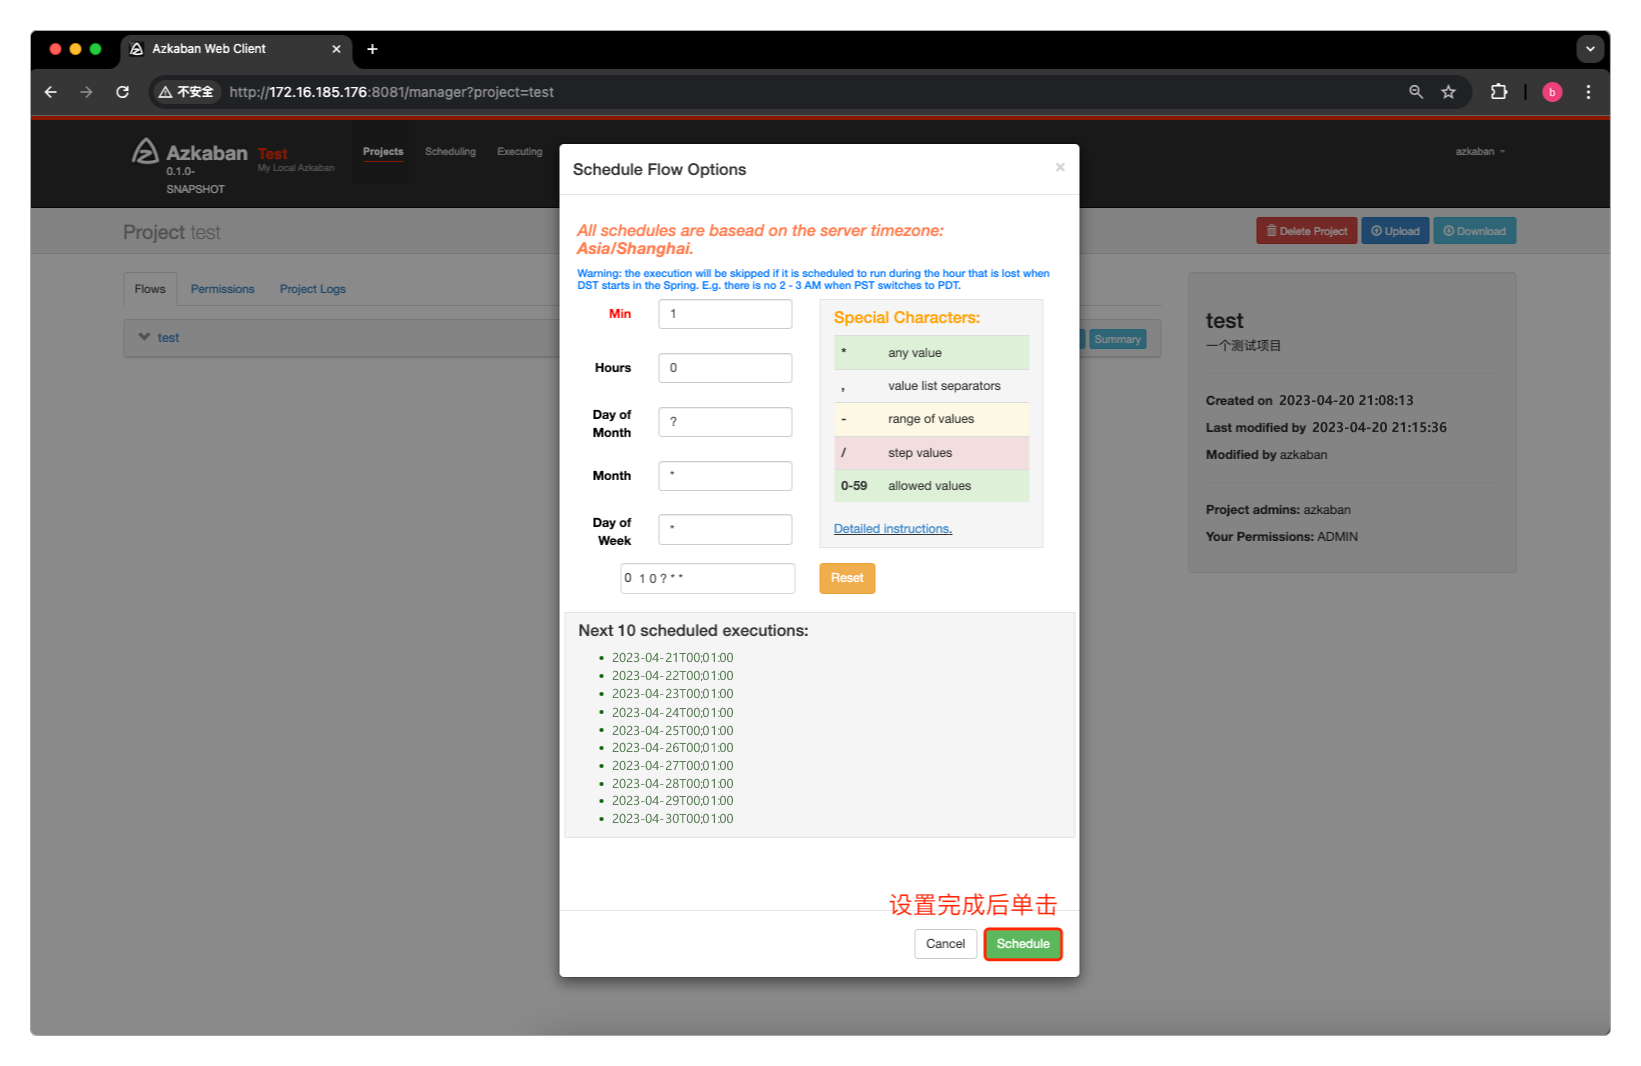This screenshot has width=1641, height=1066.
Task: Bookmark page with the star icon
Action: click(x=1448, y=92)
